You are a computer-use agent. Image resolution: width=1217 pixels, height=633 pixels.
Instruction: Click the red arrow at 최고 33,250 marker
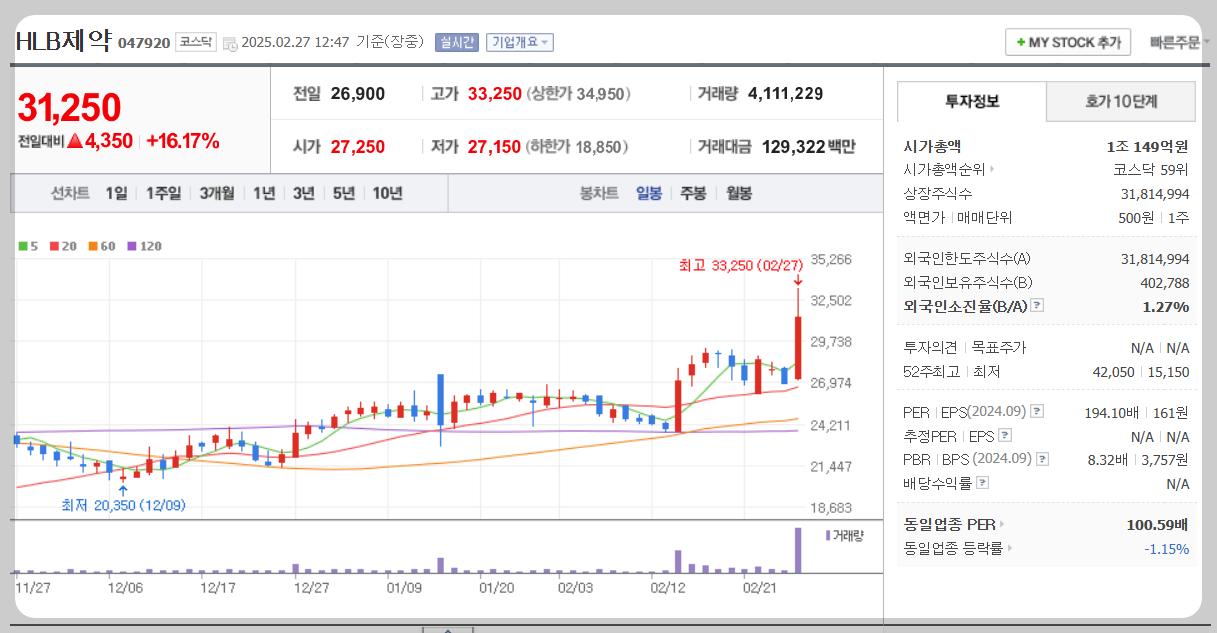pos(797,280)
